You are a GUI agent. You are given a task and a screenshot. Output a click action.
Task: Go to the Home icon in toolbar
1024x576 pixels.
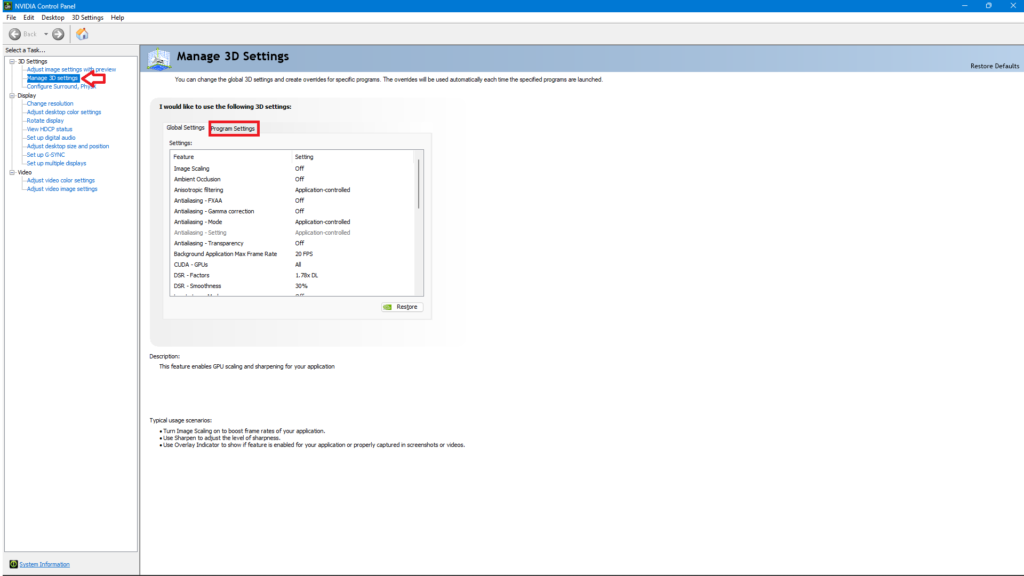(x=82, y=34)
